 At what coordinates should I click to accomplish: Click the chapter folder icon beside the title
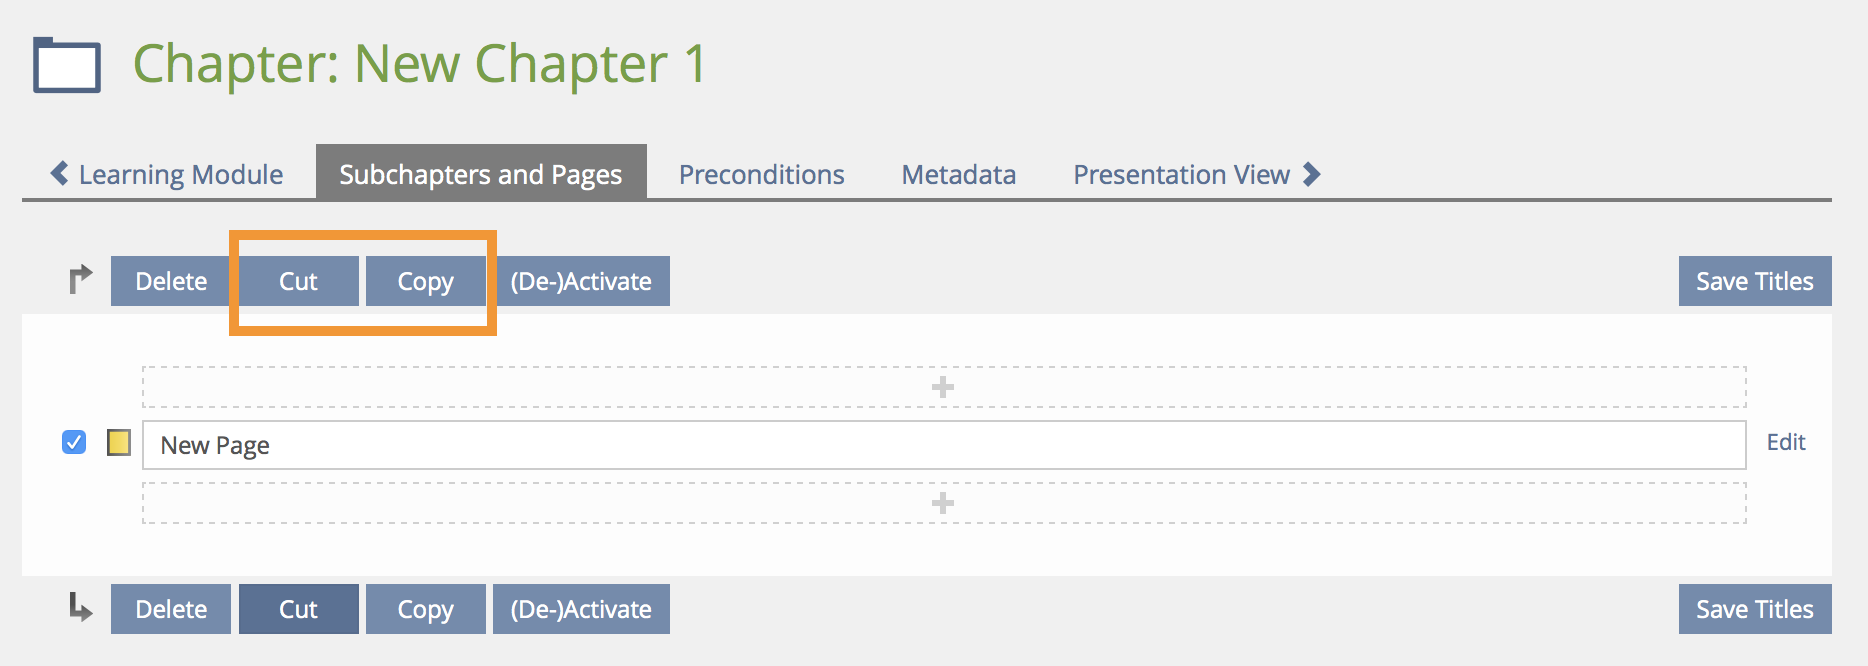click(x=67, y=66)
